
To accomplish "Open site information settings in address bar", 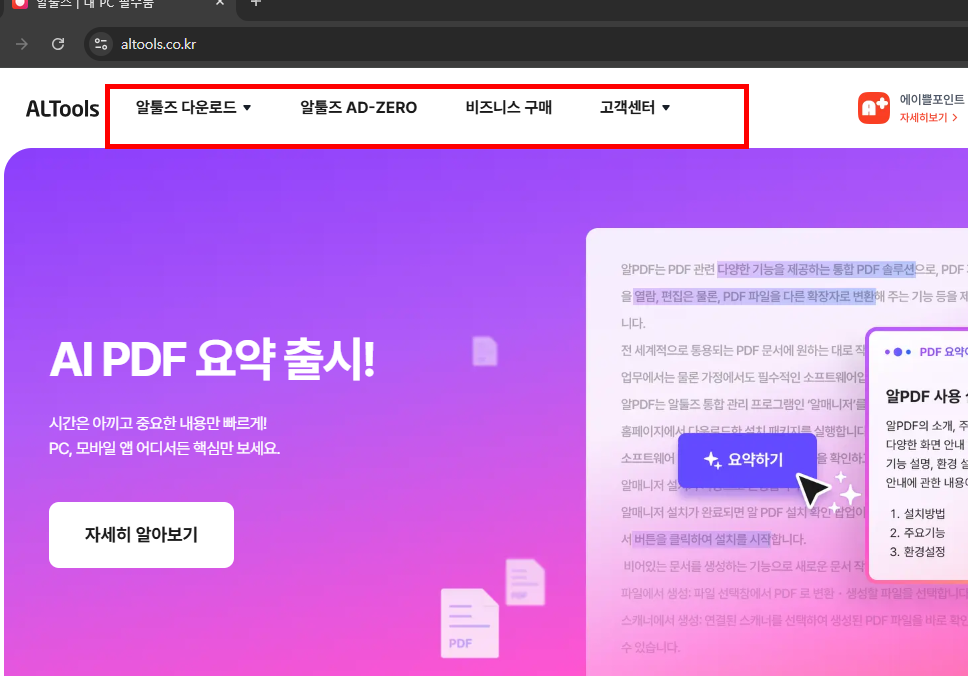I will point(99,44).
